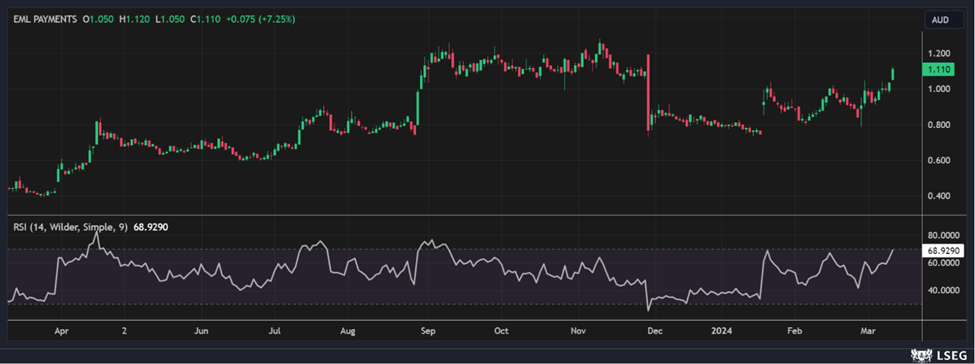Click the large red late-November crash candle

[x=649, y=93]
